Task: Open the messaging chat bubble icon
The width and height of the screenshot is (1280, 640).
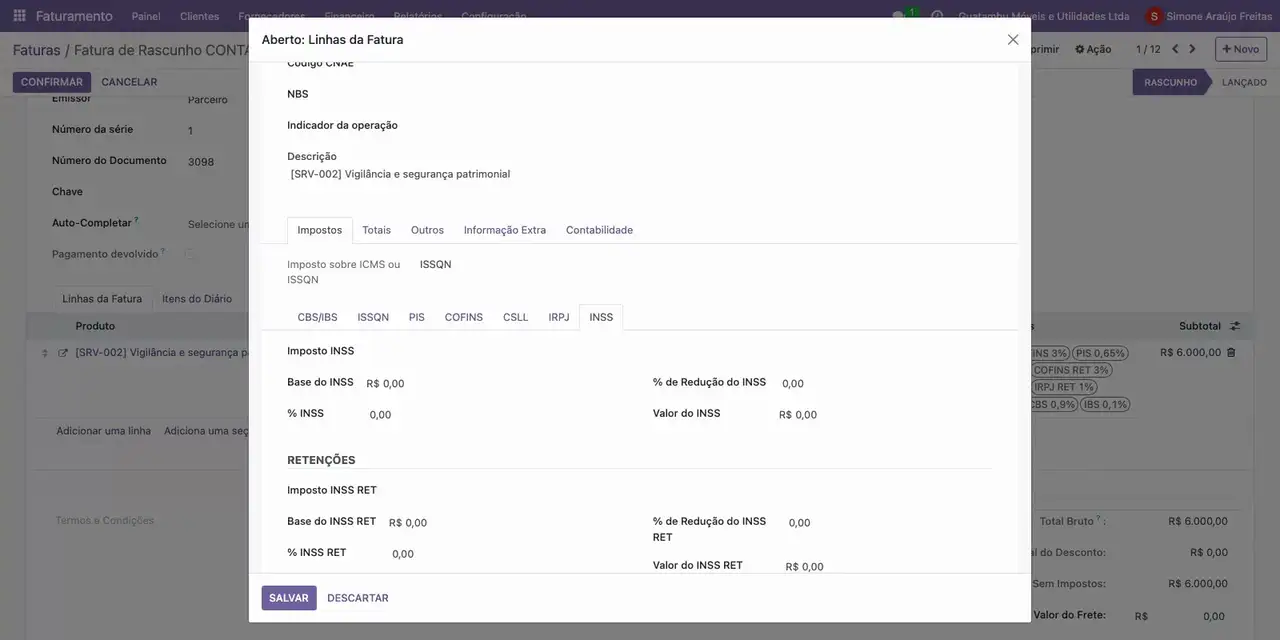Action: tap(900, 16)
